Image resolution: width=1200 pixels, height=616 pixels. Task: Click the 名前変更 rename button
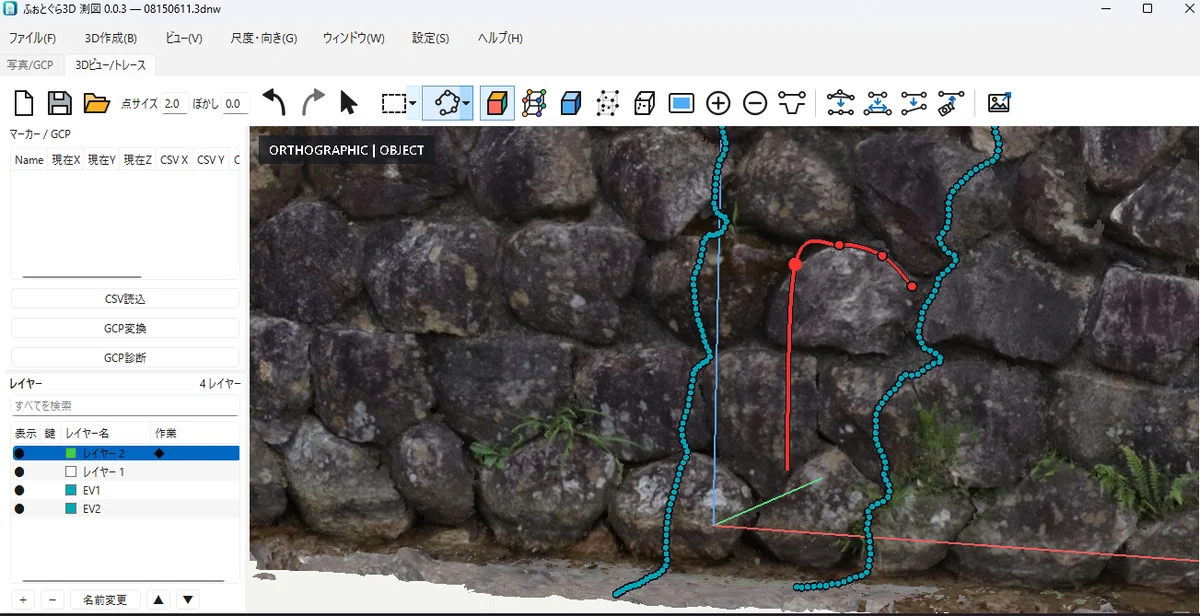point(105,599)
